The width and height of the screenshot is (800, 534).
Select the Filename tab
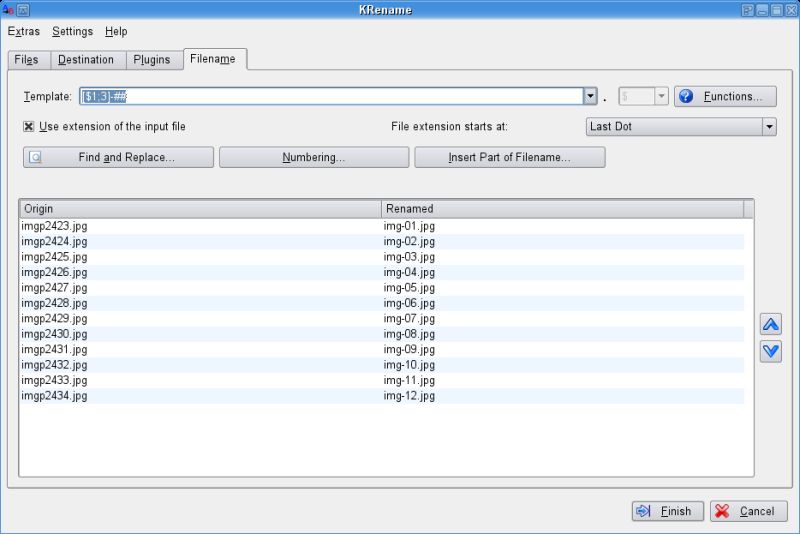pos(215,59)
